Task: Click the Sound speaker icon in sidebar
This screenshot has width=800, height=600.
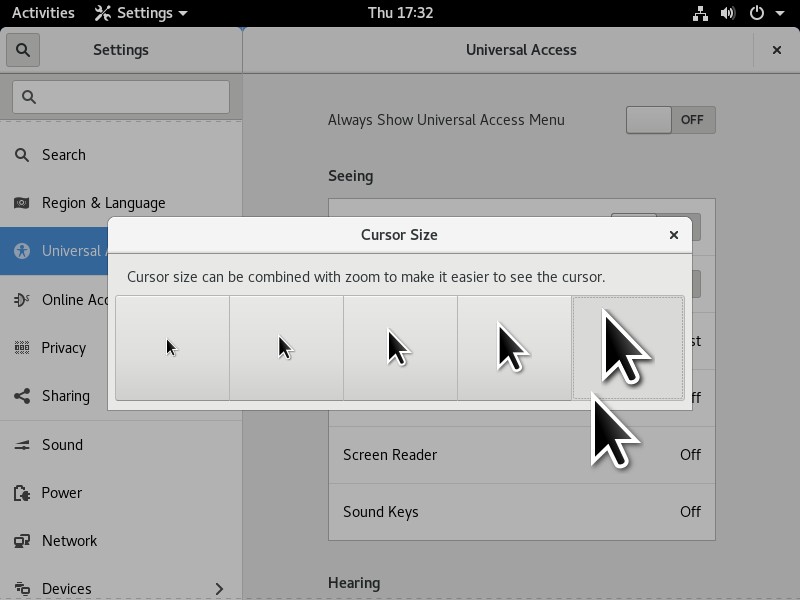Action: click(22, 445)
